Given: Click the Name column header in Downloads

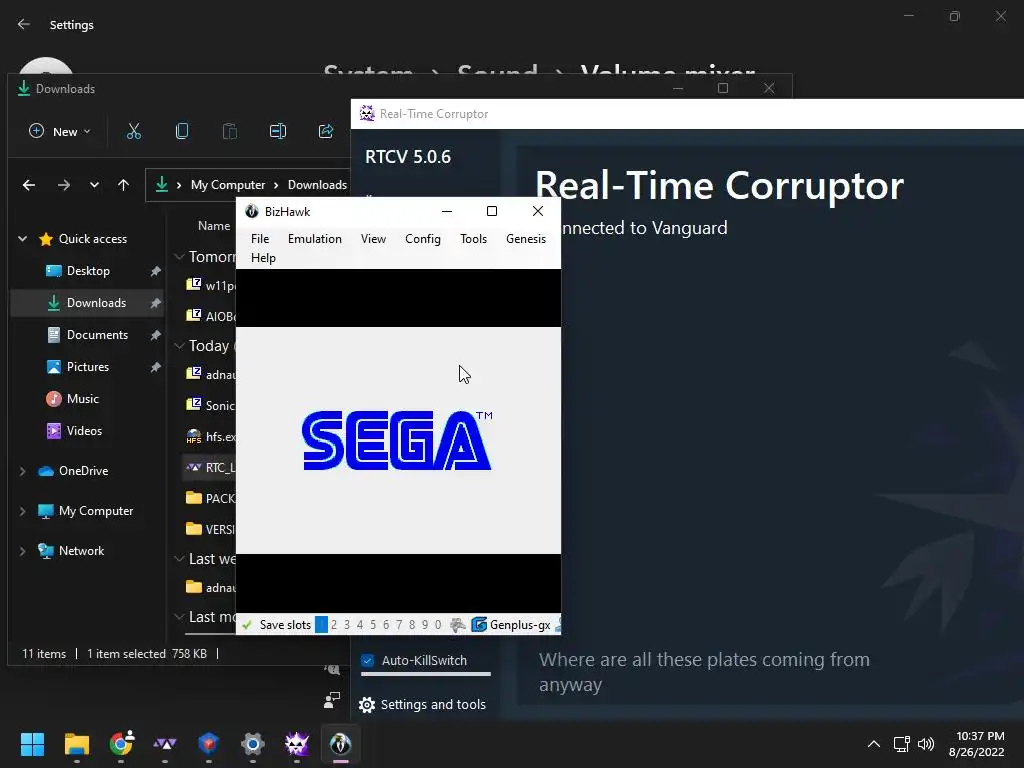Looking at the screenshot, I should pos(214,226).
